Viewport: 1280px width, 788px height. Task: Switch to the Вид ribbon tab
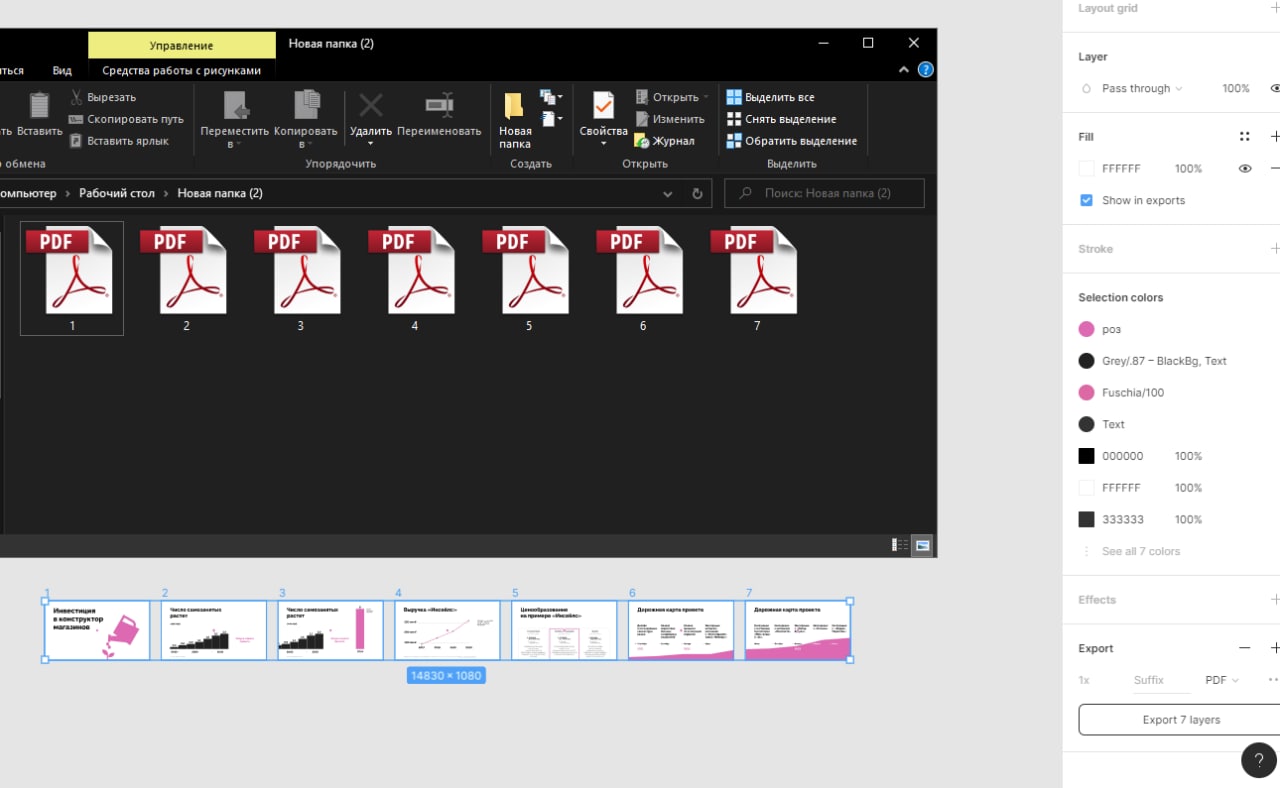tap(62, 71)
